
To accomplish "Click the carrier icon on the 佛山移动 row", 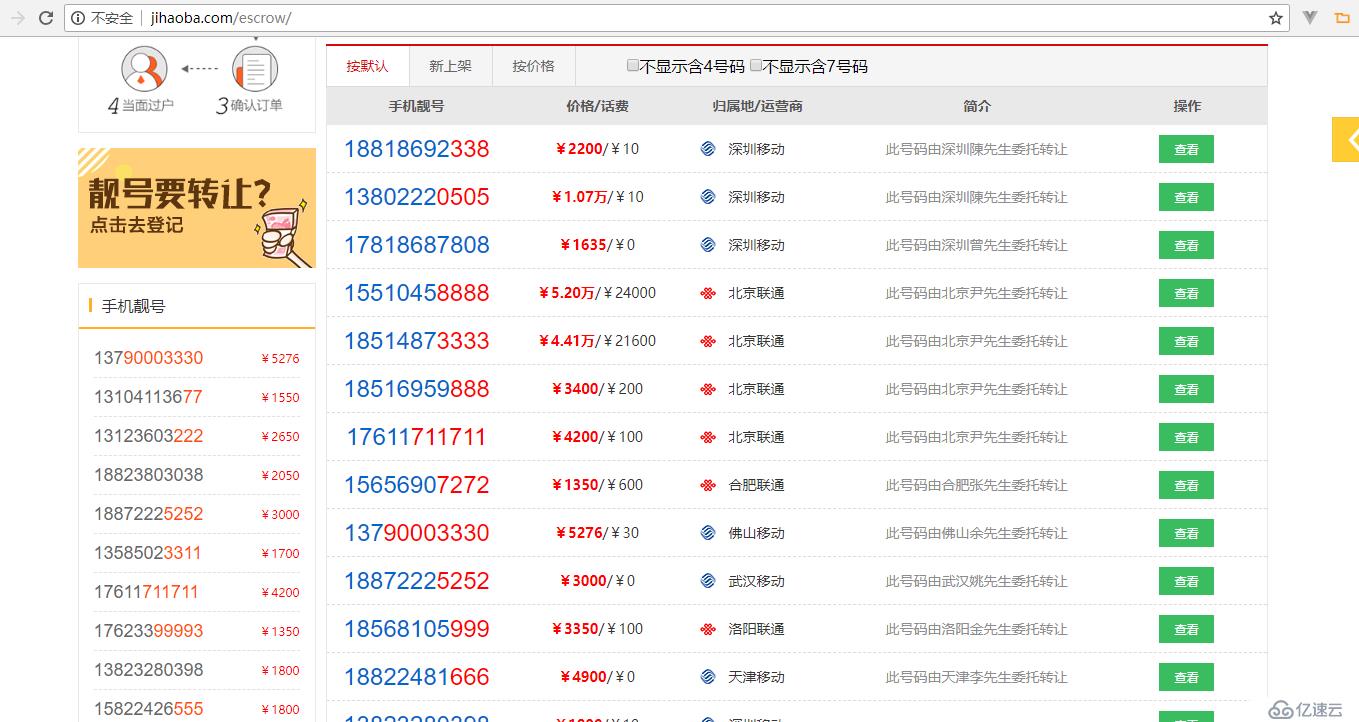I will (708, 533).
